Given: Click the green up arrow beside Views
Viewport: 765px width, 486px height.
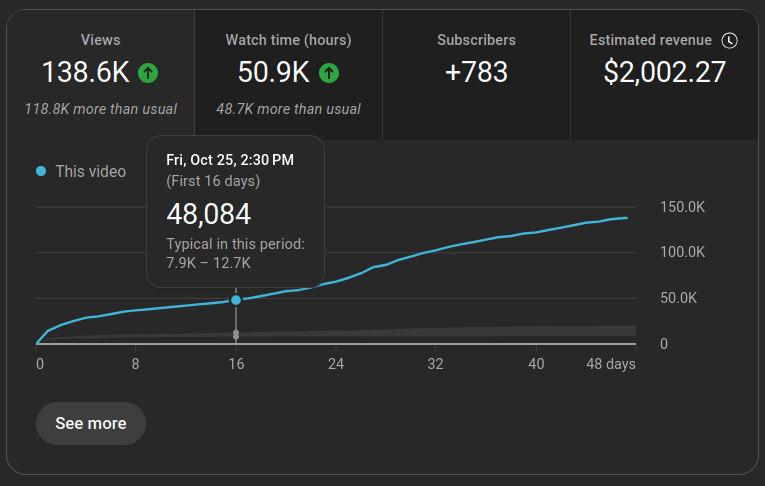Looking at the screenshot, I should 148,73.
